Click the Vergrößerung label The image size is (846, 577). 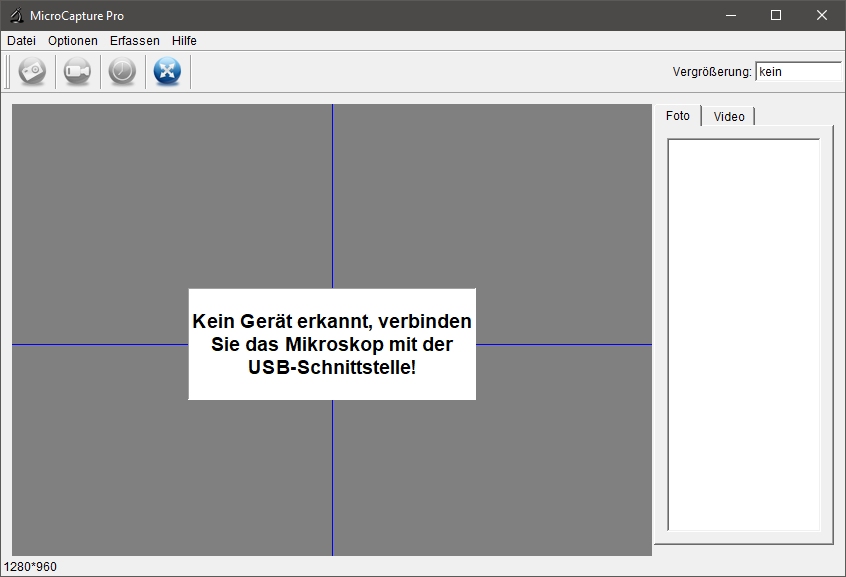(712, 72)
